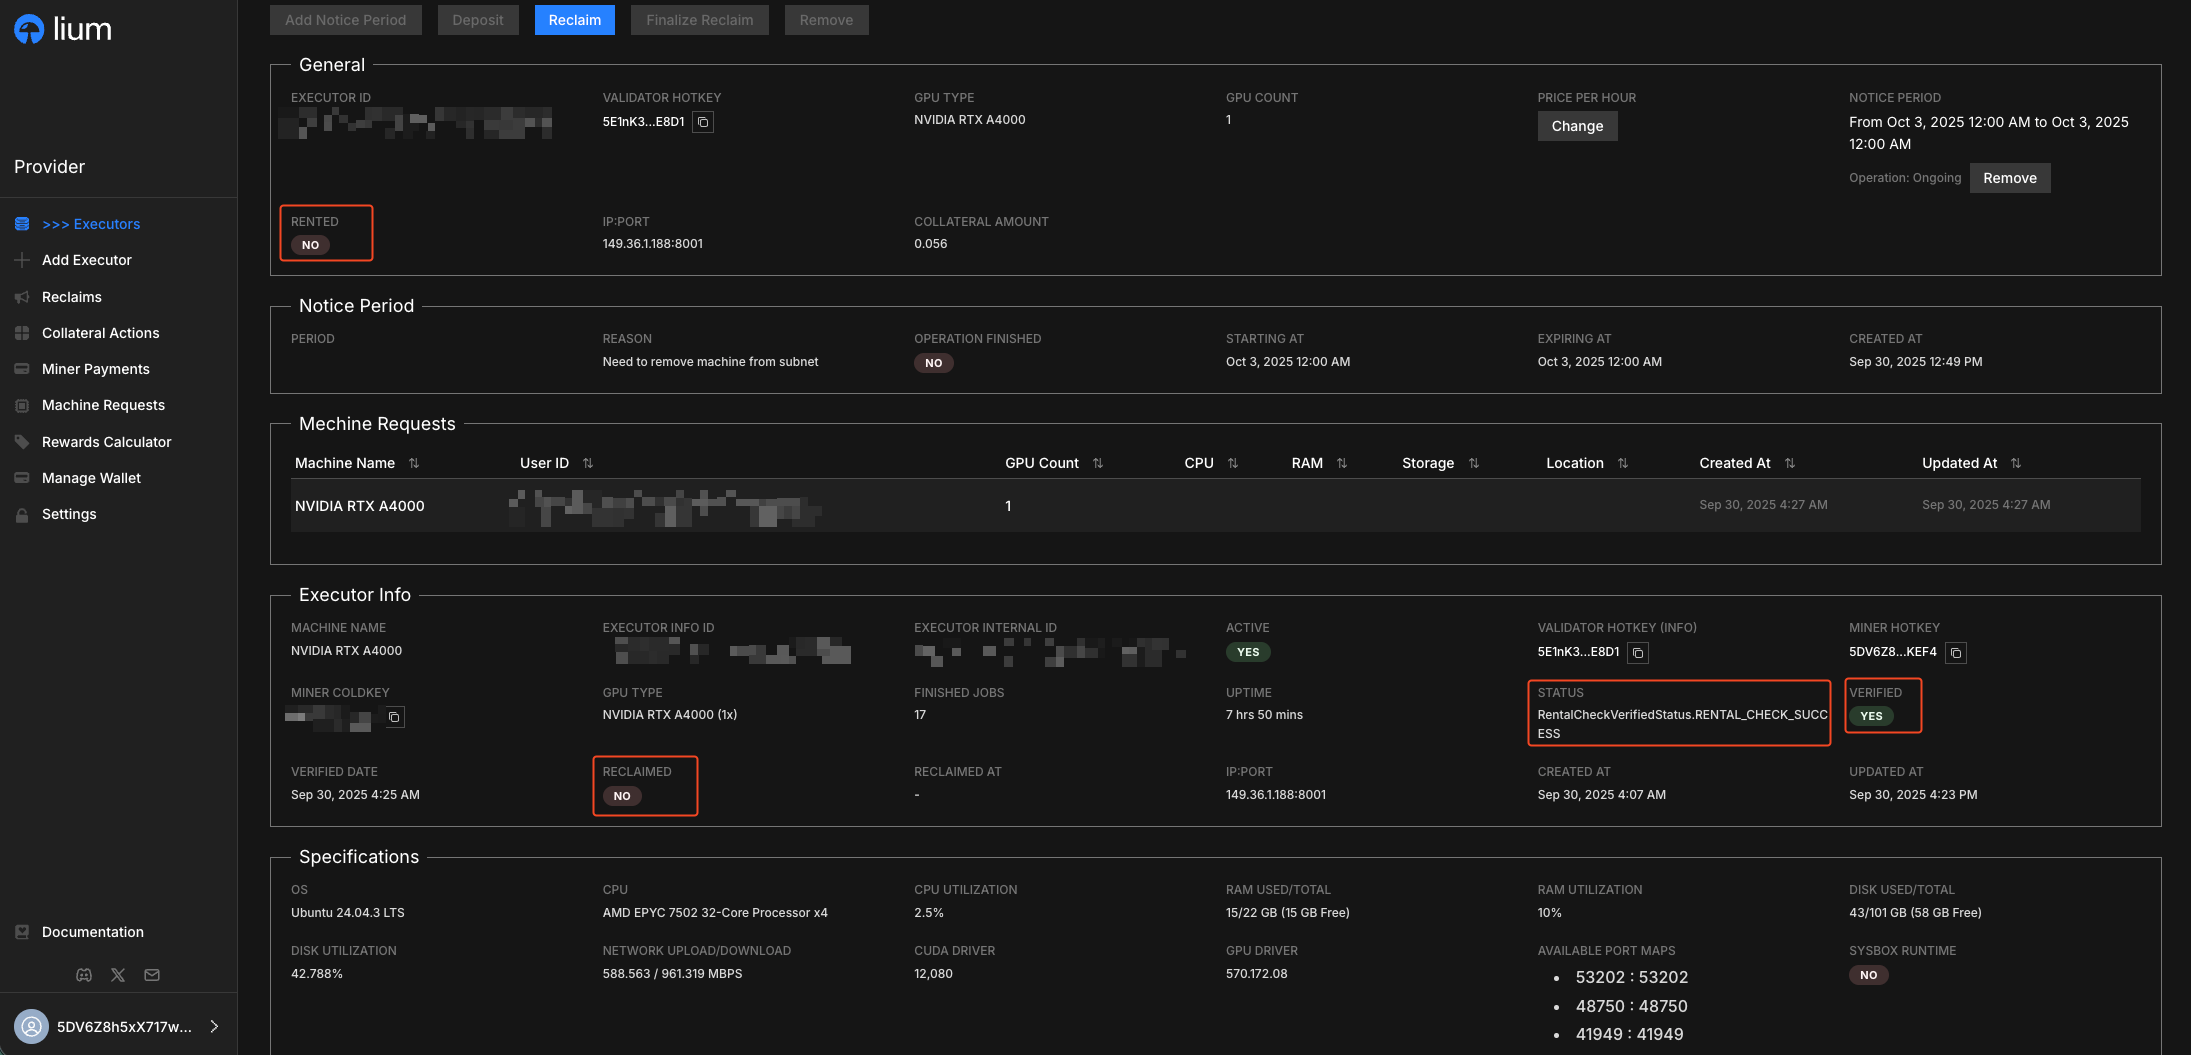Viewport: 2191px width, 1055px height.
Task: Click the lium logo
Action: coord(63,30)
